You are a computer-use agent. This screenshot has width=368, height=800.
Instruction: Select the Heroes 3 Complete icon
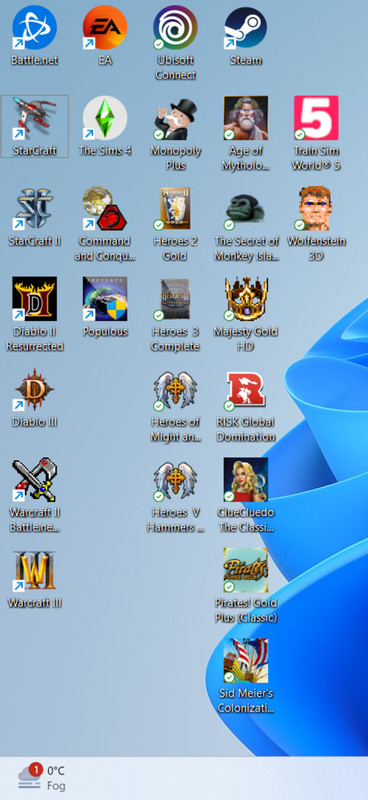175,299
